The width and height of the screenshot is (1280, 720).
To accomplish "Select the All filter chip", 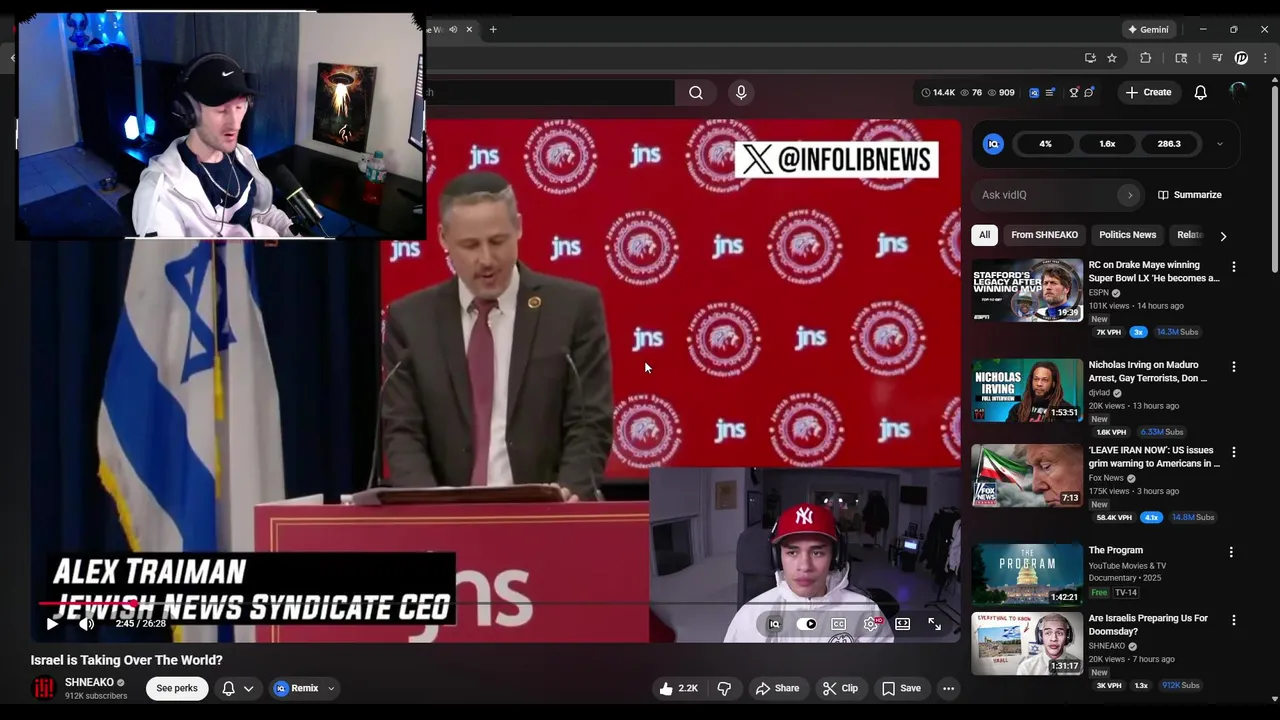I will point(984,235).
